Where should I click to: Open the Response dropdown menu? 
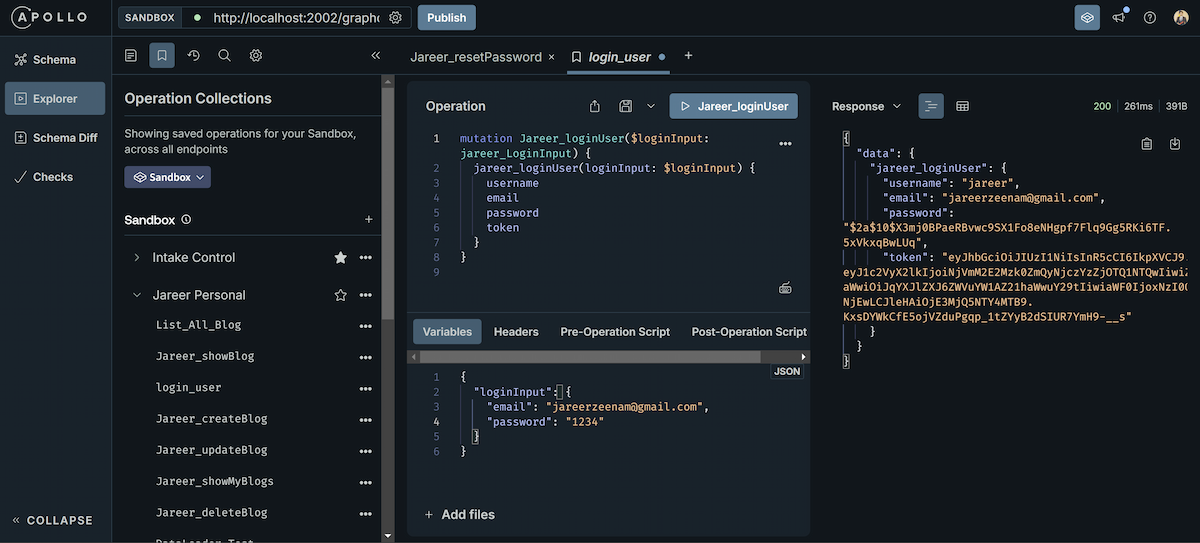pos(867,106)
